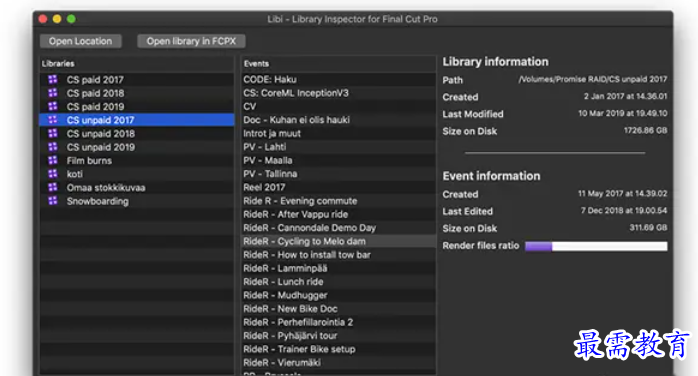Click the CS unpaid 2018 library icon
The image size is (698, 376).
53,133
